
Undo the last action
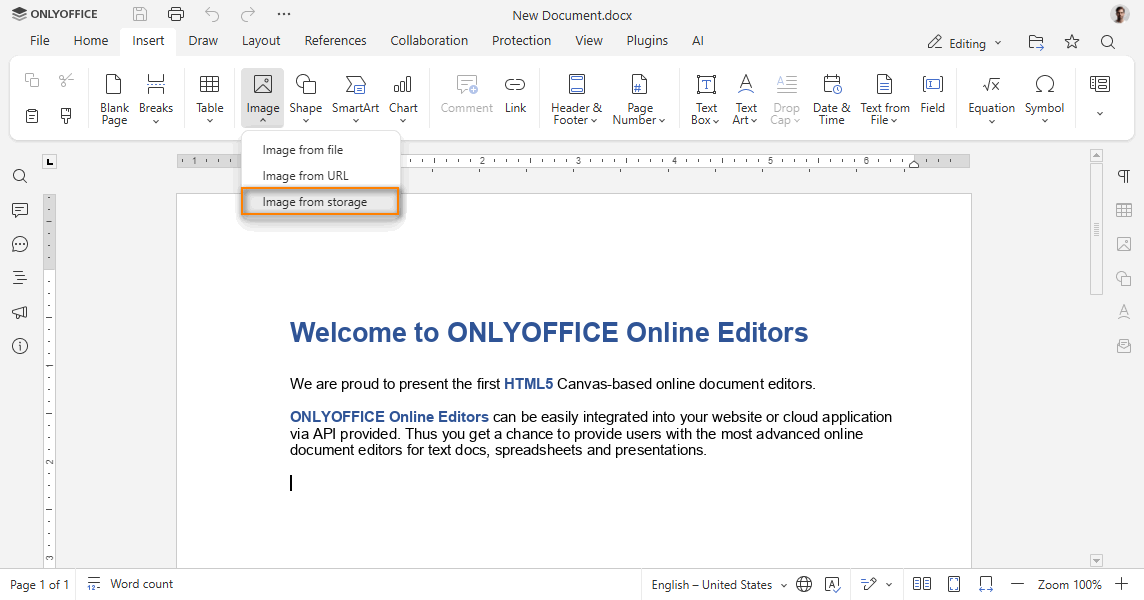(x=212, y=14)
